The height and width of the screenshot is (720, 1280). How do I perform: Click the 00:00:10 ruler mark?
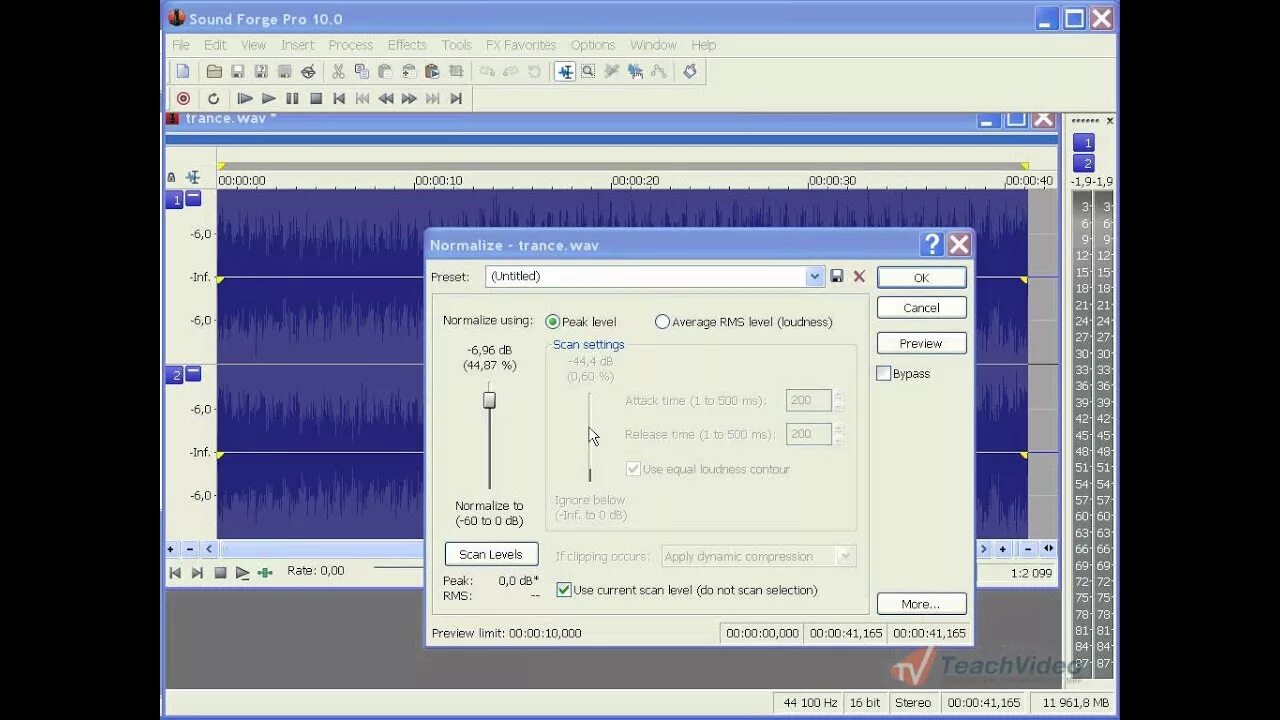tap(438, 181)
